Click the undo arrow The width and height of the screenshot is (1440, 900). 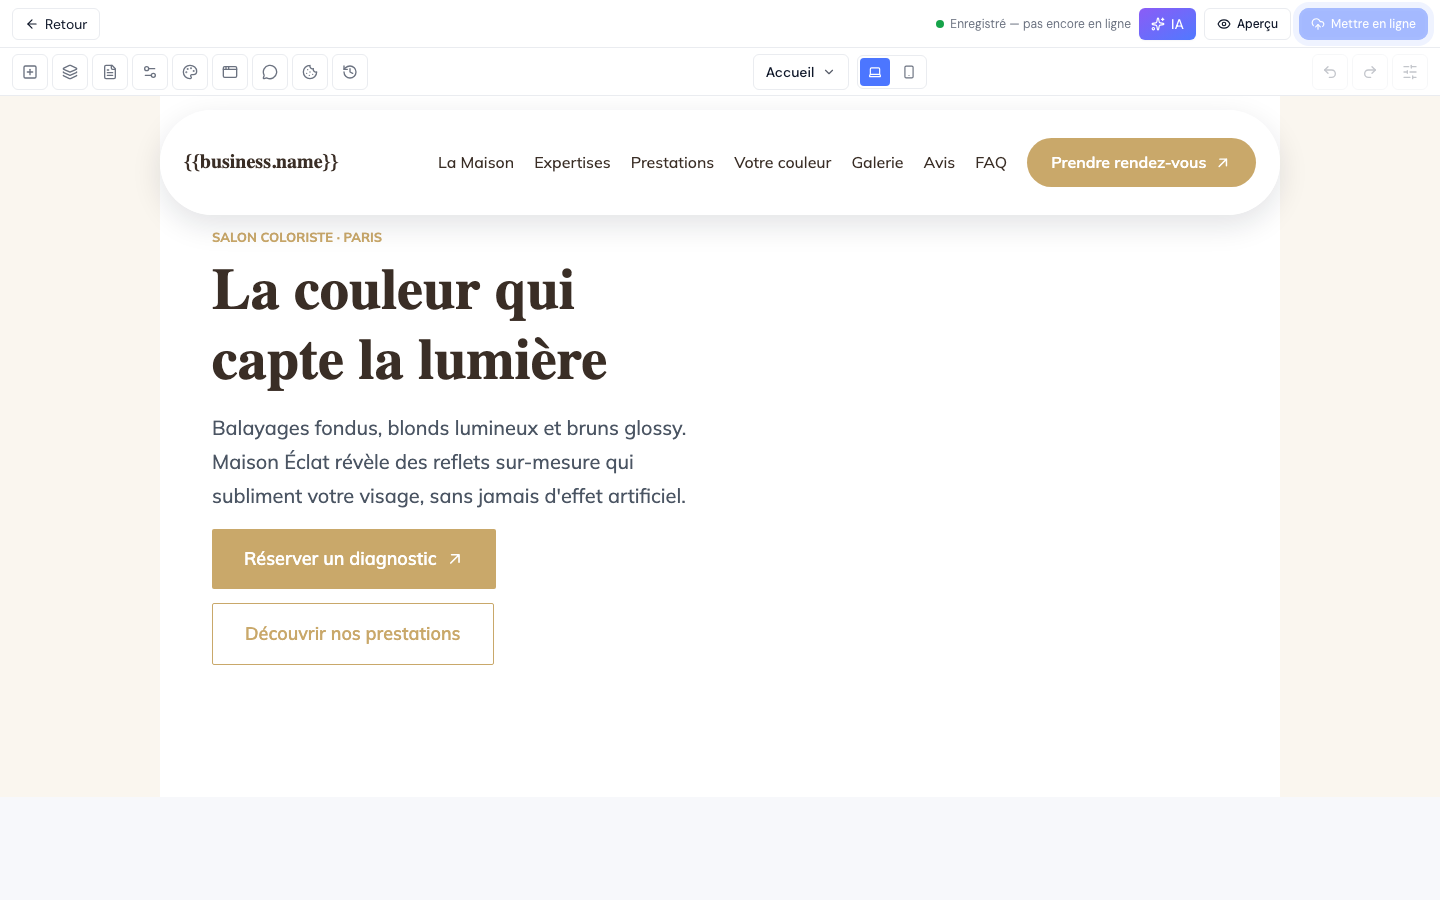[1330, 72]
